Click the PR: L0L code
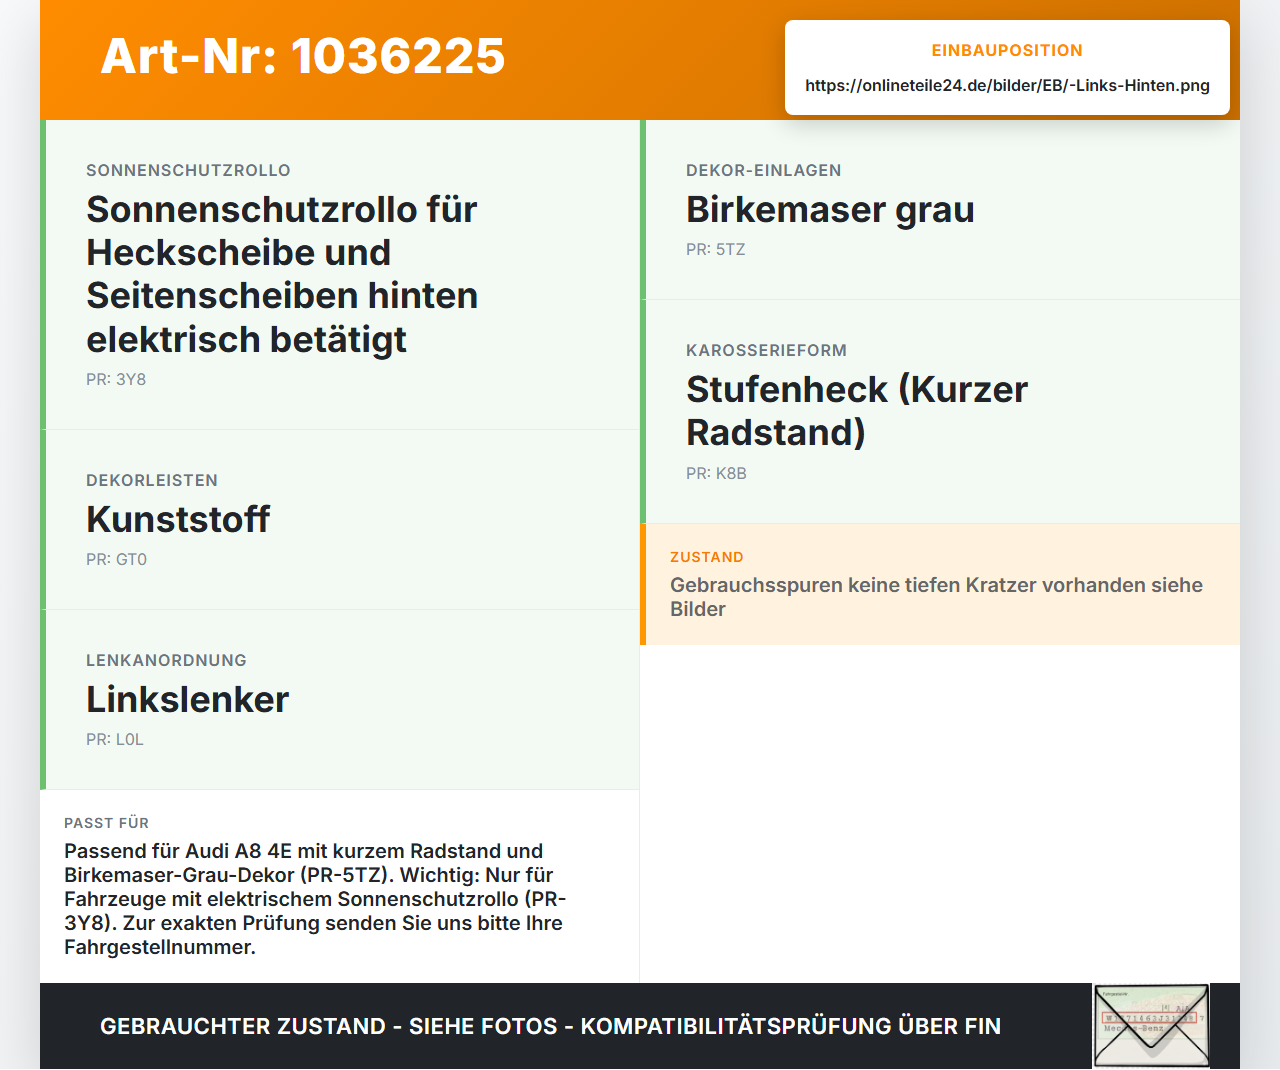 (x=115, y=739)
